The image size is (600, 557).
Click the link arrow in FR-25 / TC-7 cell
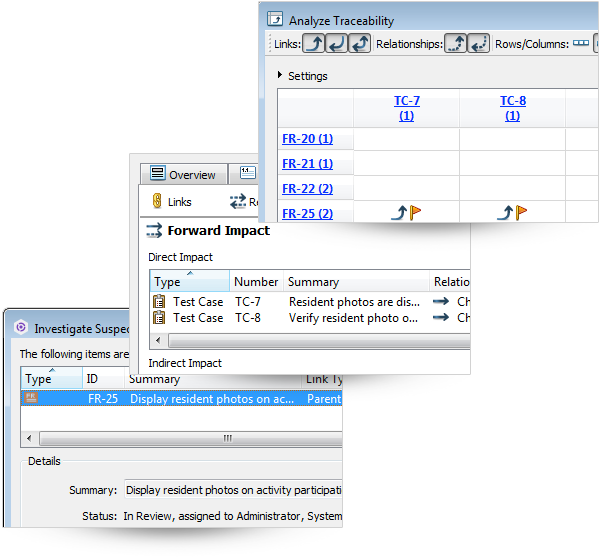[x=399, y=212]
